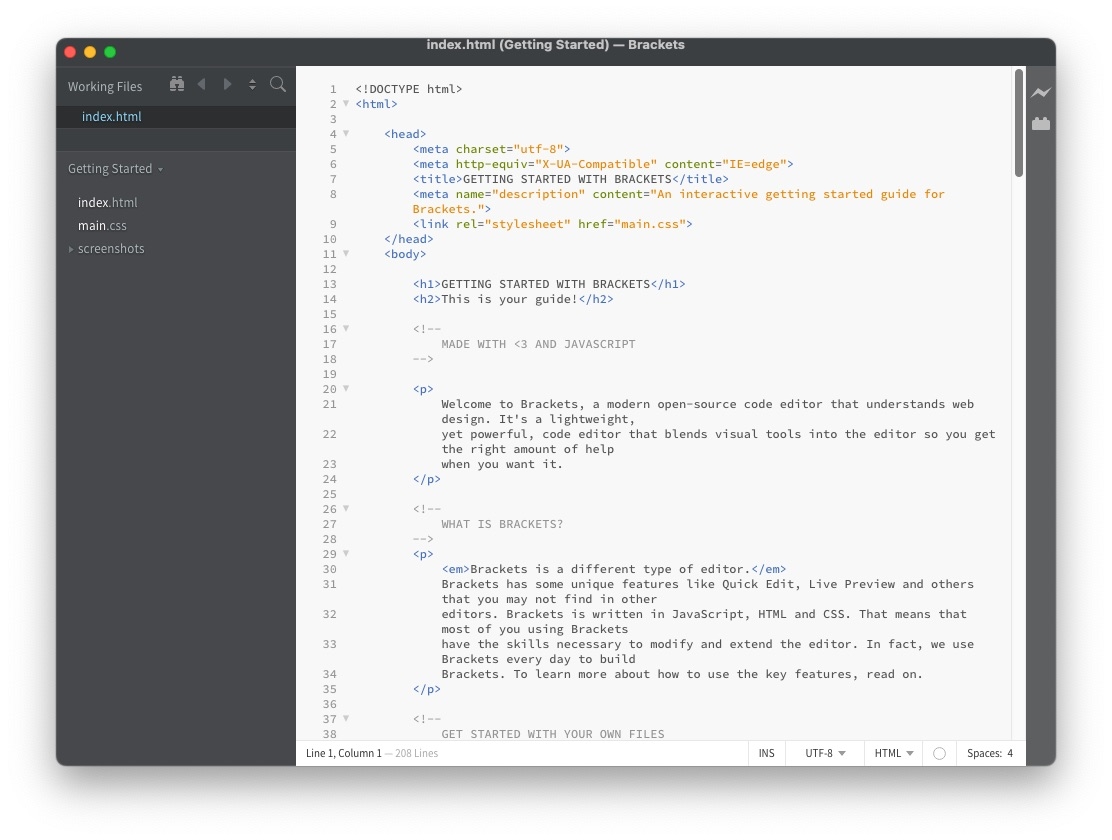Collapse the html tag fold on line 2
1112x840 pixels.
click(346, 104)
